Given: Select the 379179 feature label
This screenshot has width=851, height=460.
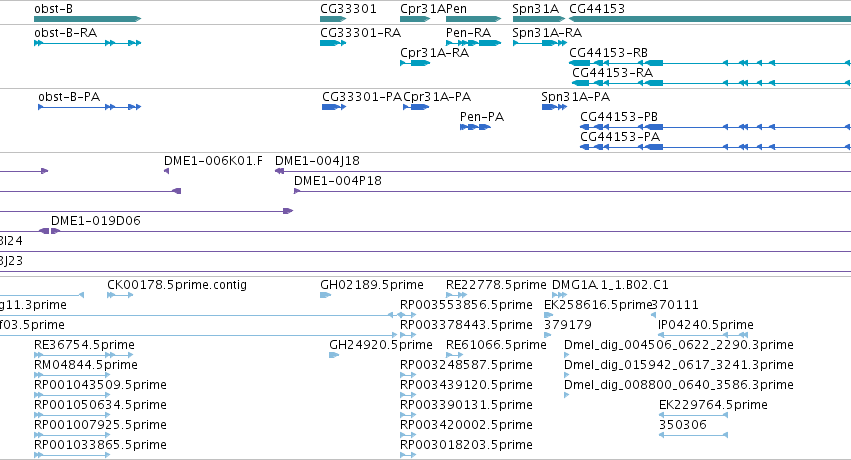Looking at the screenshot, I should [x=568, y=325].
